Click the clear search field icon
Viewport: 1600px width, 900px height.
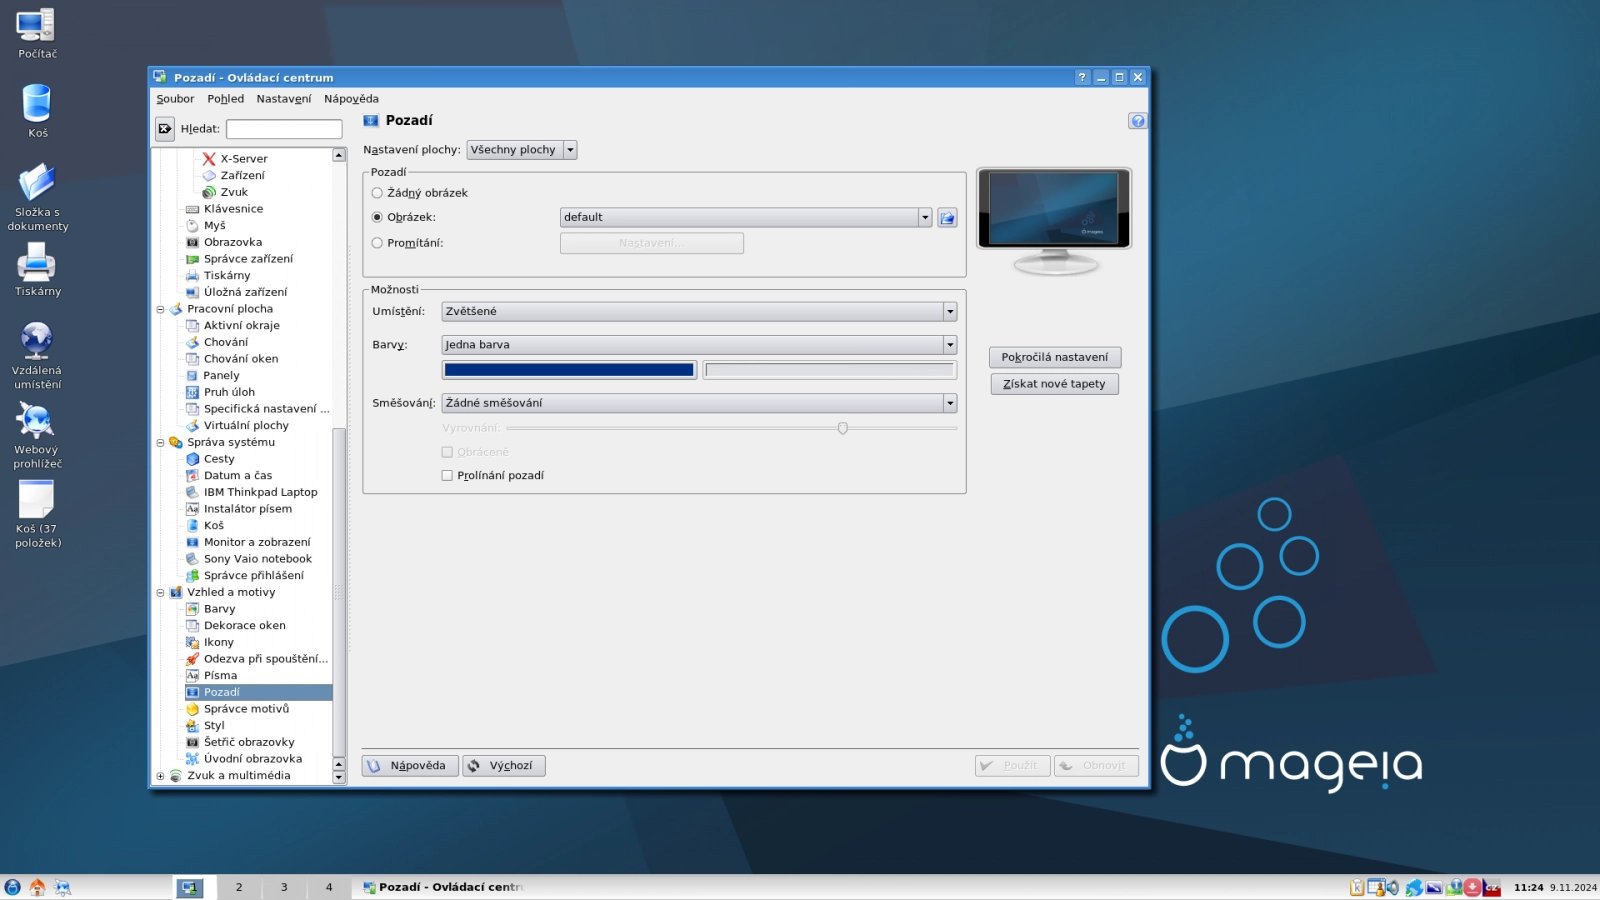pos(165,129)
